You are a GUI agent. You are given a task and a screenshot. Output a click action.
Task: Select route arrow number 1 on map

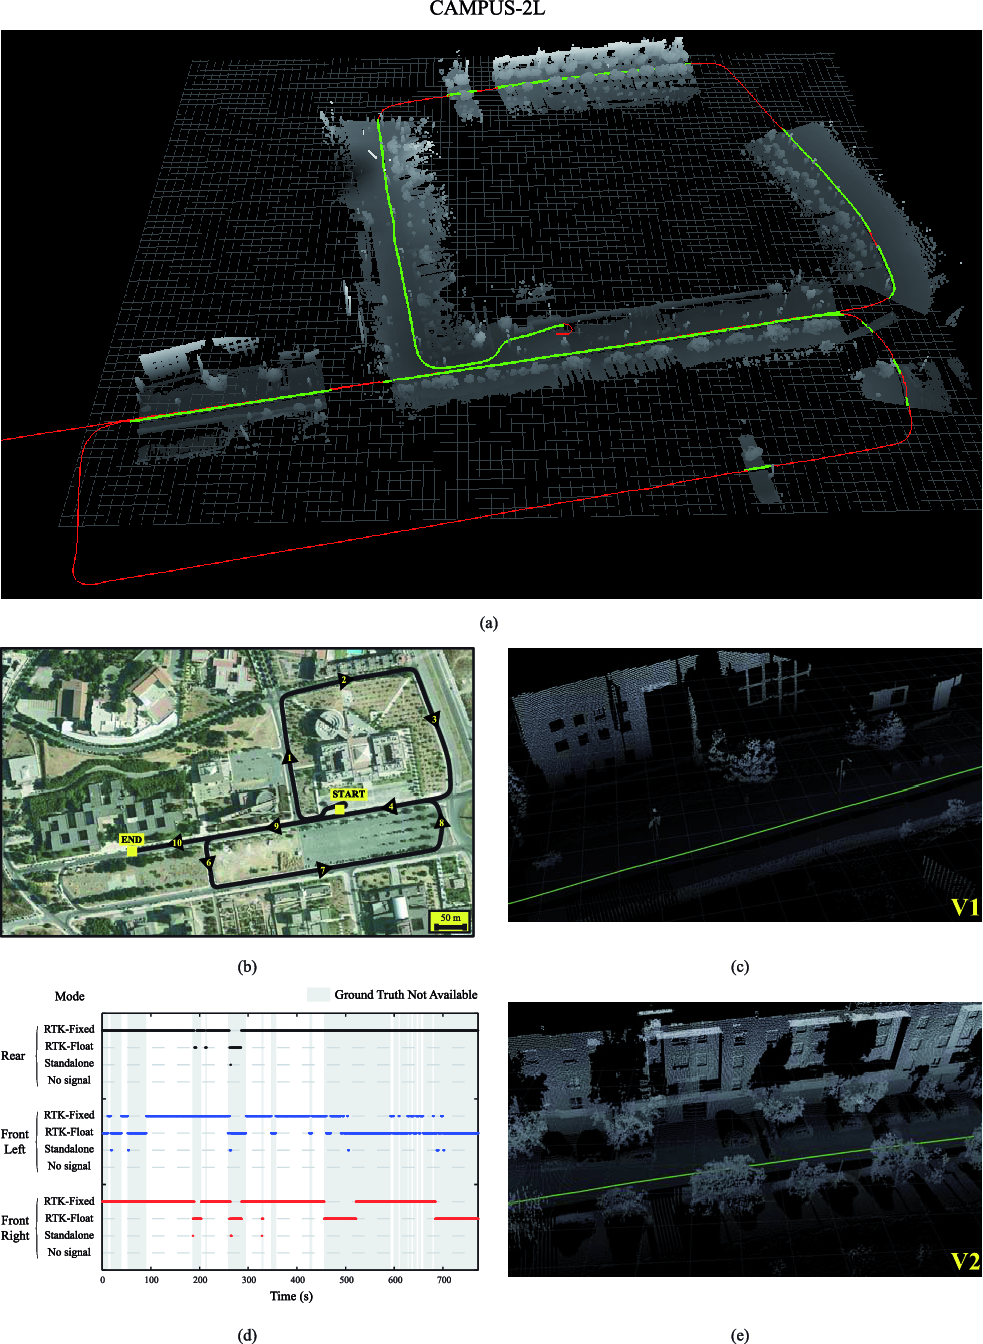[290, 758]
